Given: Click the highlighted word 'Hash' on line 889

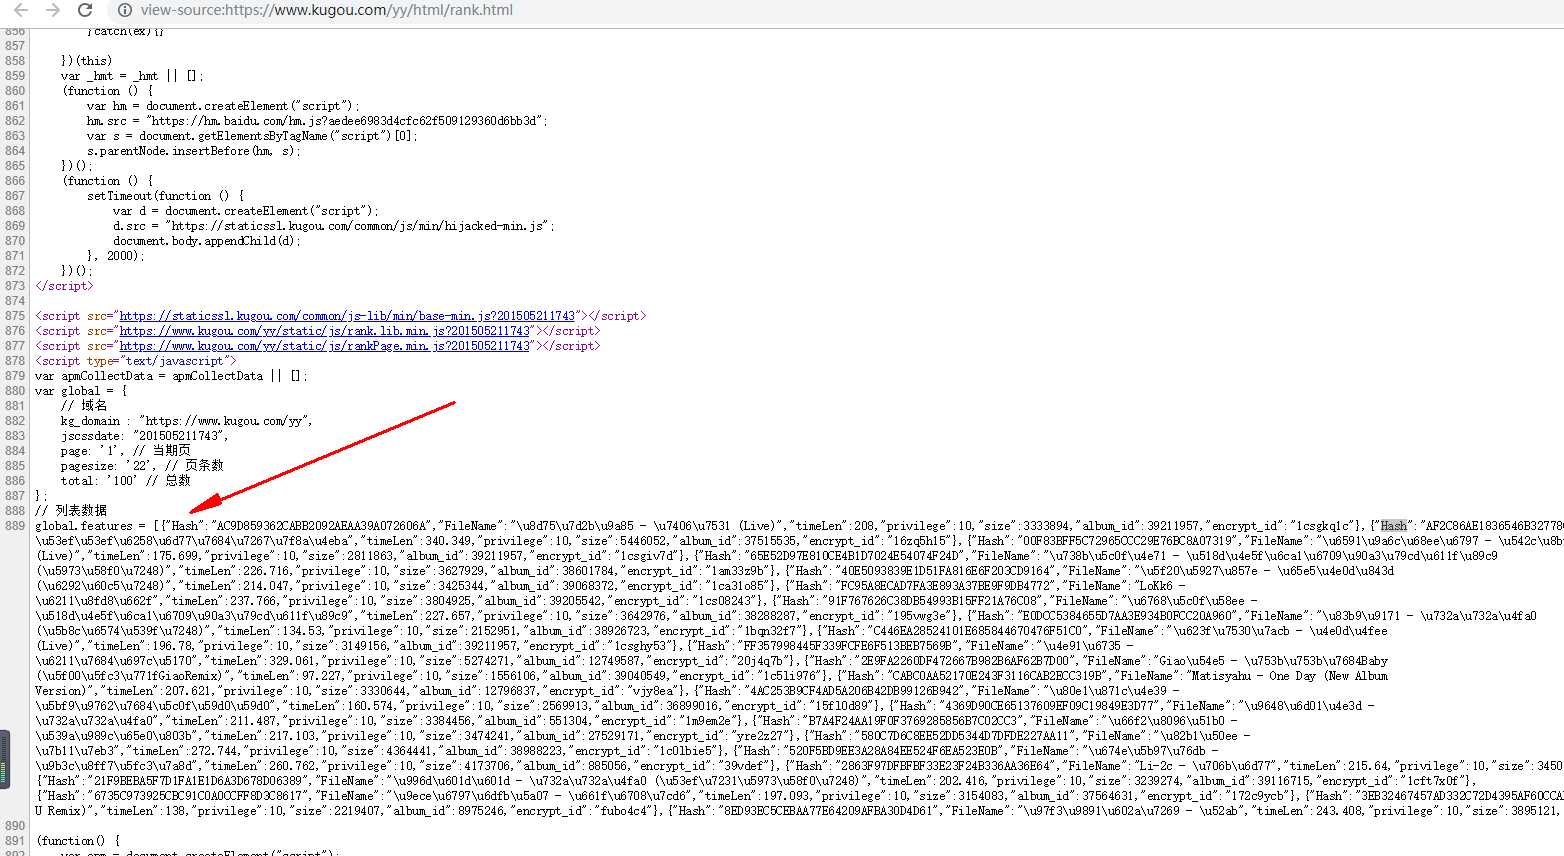Looking at the screenshot, I should click(x=1394, y=526).
